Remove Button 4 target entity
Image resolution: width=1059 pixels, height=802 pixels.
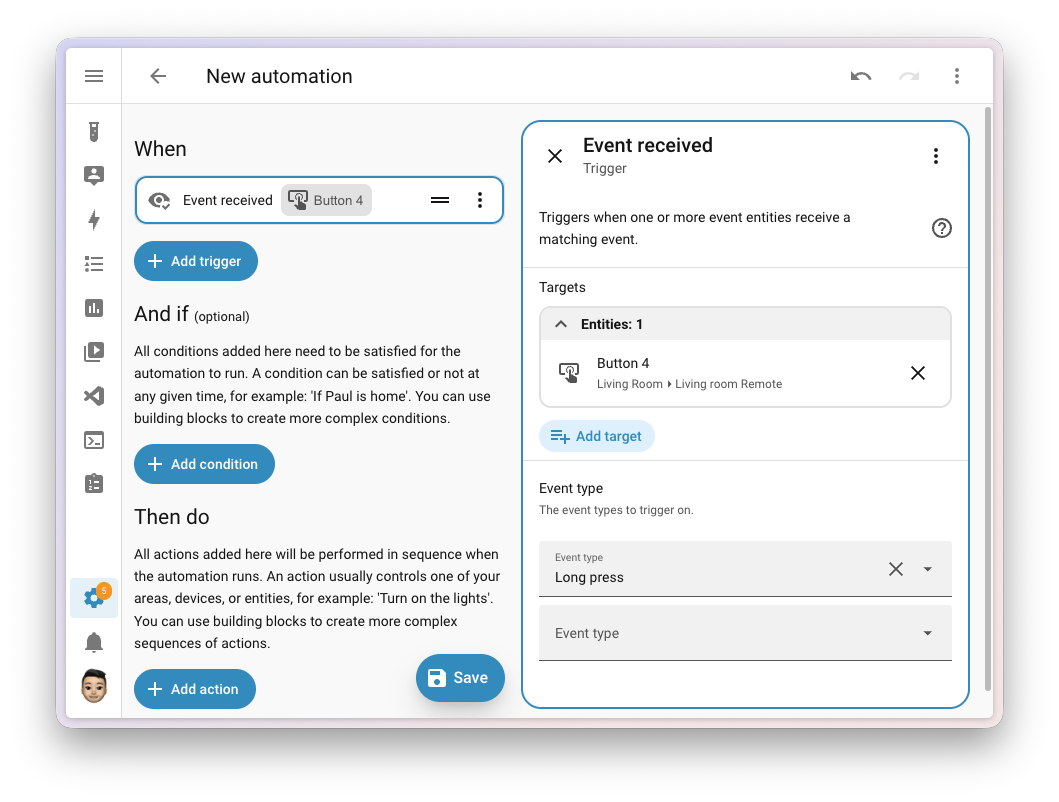[917, 373]
